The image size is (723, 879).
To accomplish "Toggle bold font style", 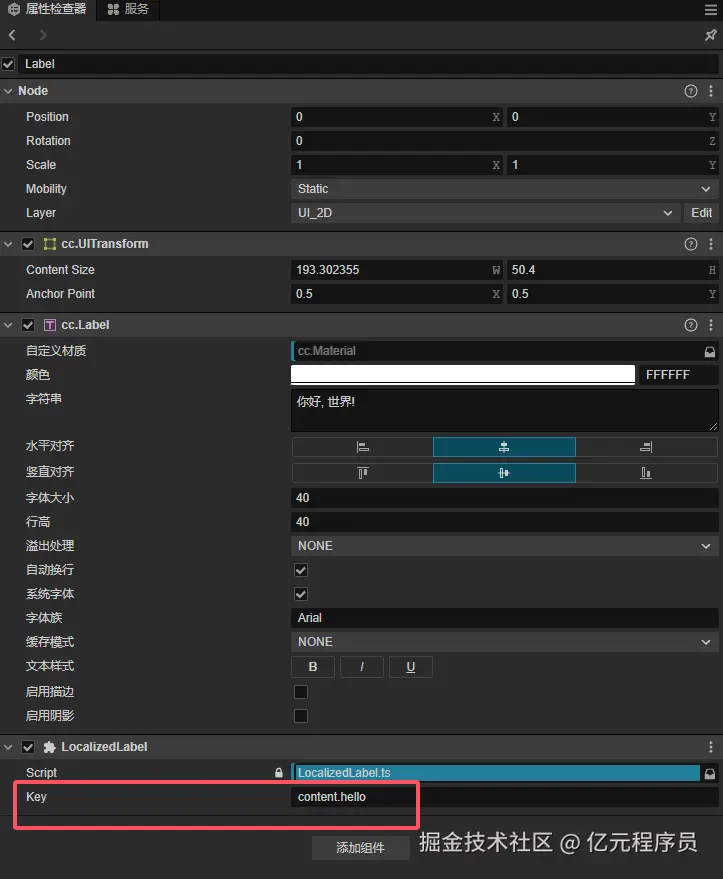I will (313, 667).
